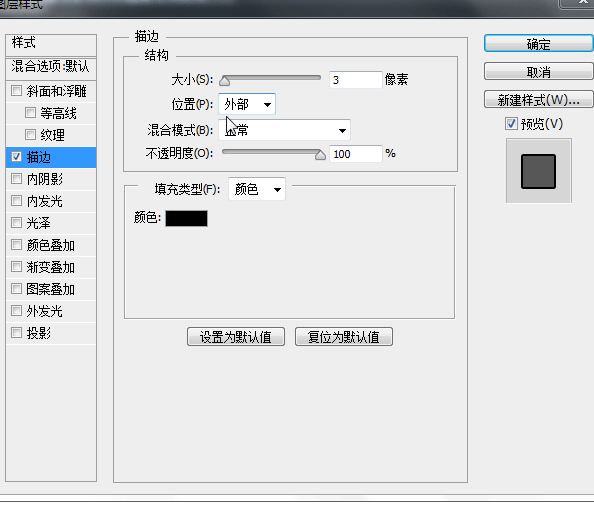Open the 光泽 settings entry
594x516 pixels.
click(x=39, y=223)
